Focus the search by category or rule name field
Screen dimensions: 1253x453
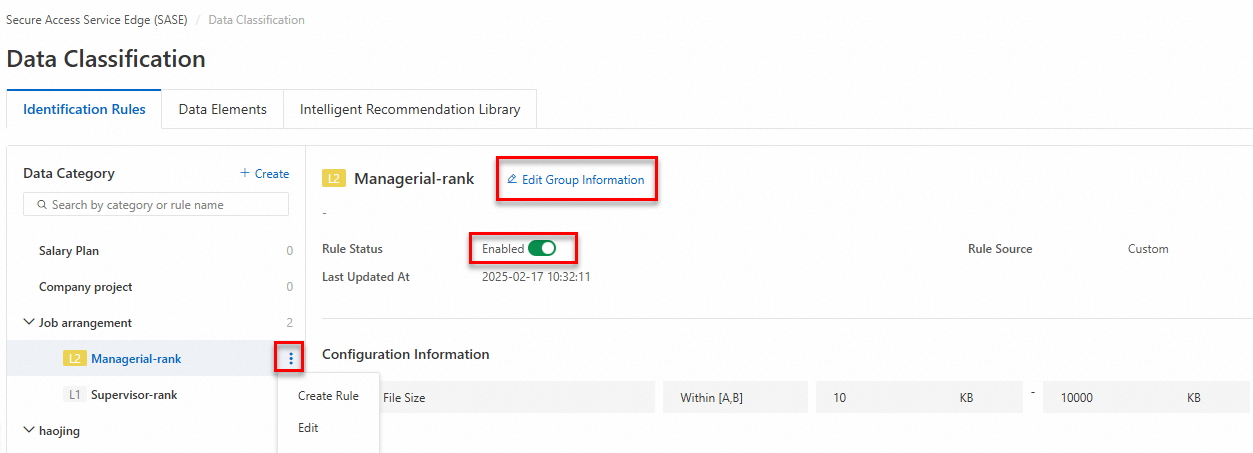[x=156, y=205]
